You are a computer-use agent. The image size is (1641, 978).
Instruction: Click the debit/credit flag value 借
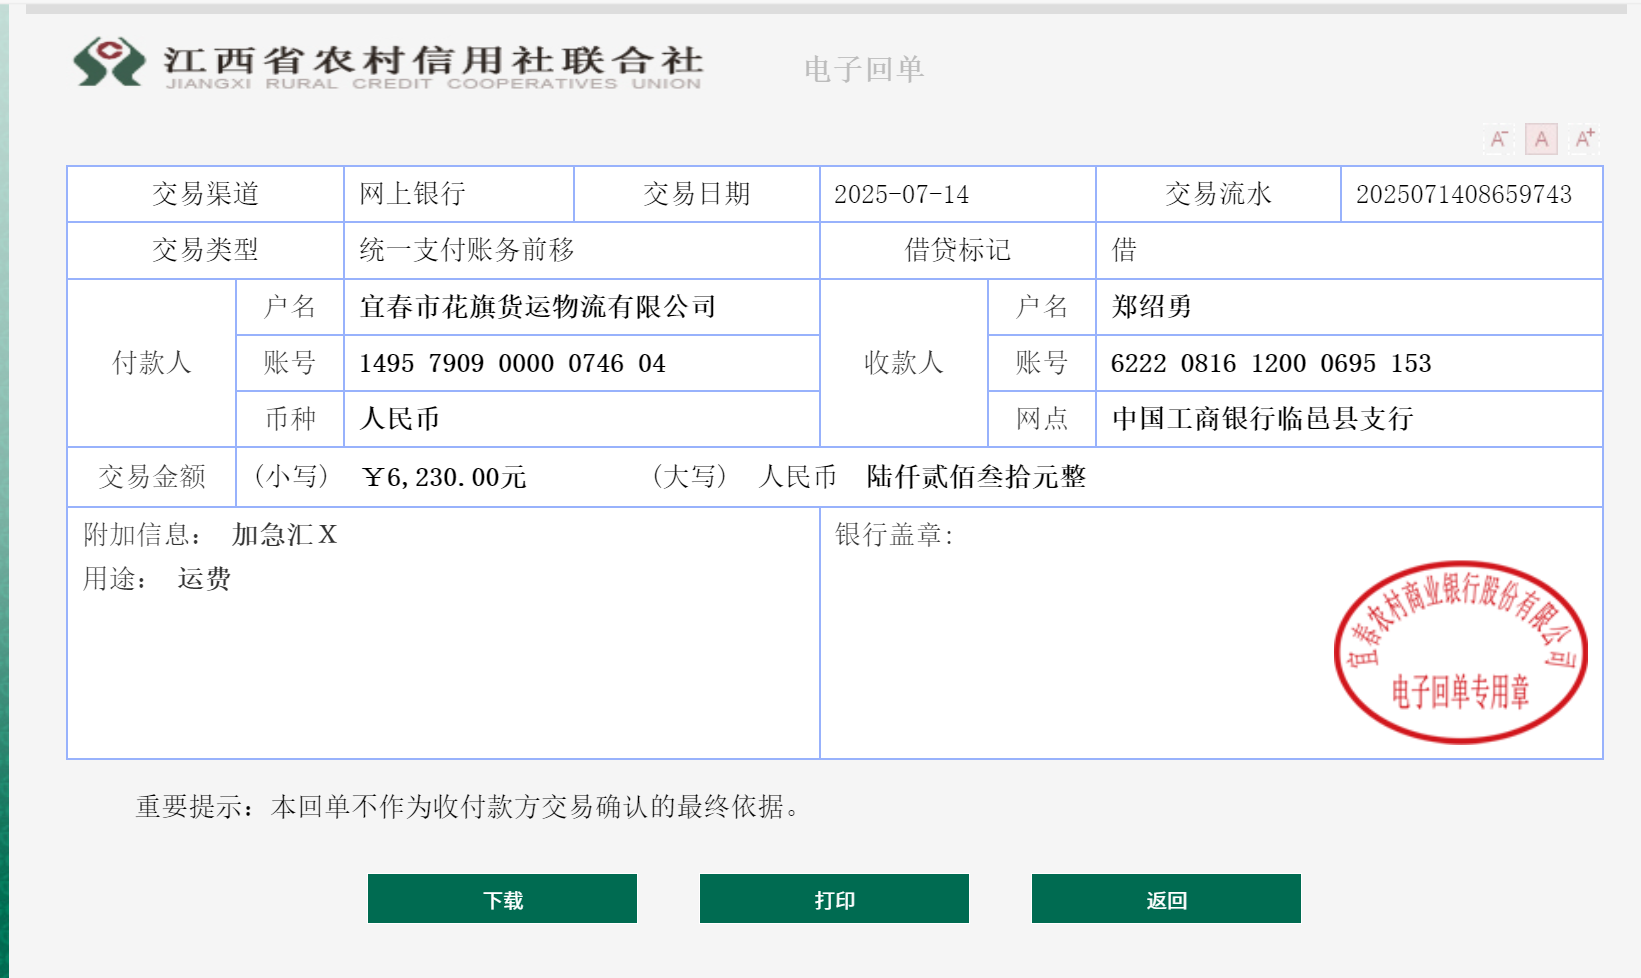1124,250
